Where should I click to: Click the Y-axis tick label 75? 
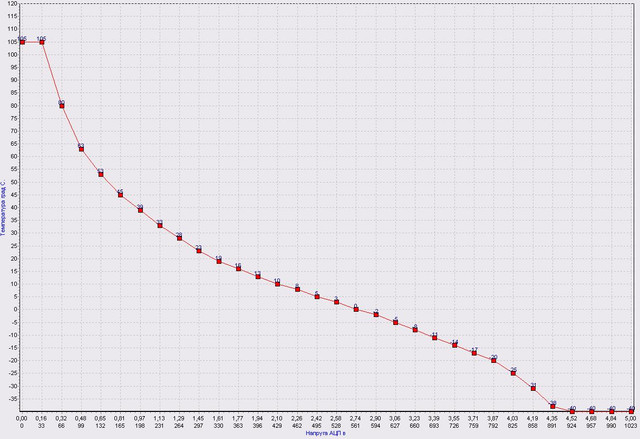point(13,118)
